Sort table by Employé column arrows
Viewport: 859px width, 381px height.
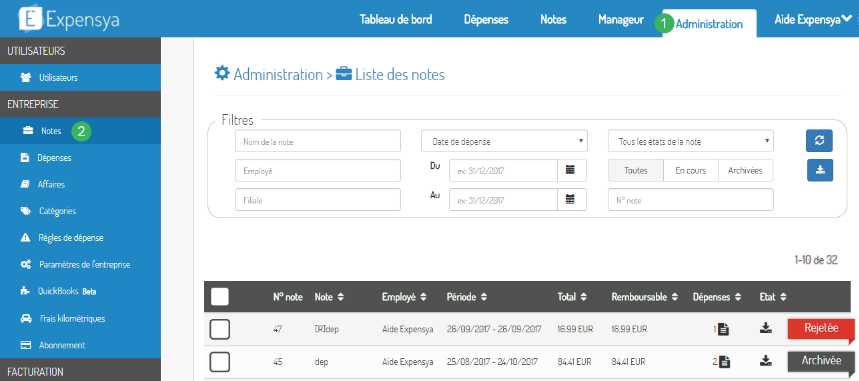click(423, 297)
